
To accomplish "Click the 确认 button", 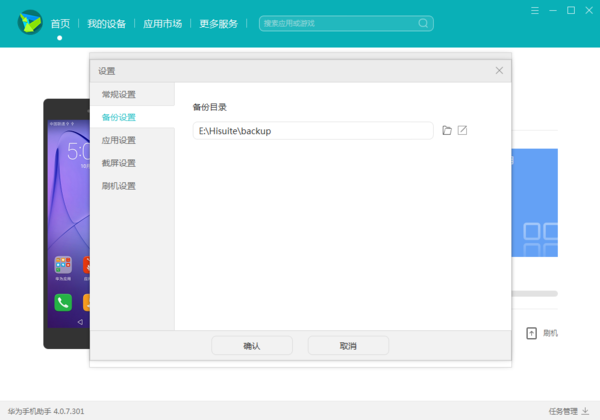I will tap(252, 345).
